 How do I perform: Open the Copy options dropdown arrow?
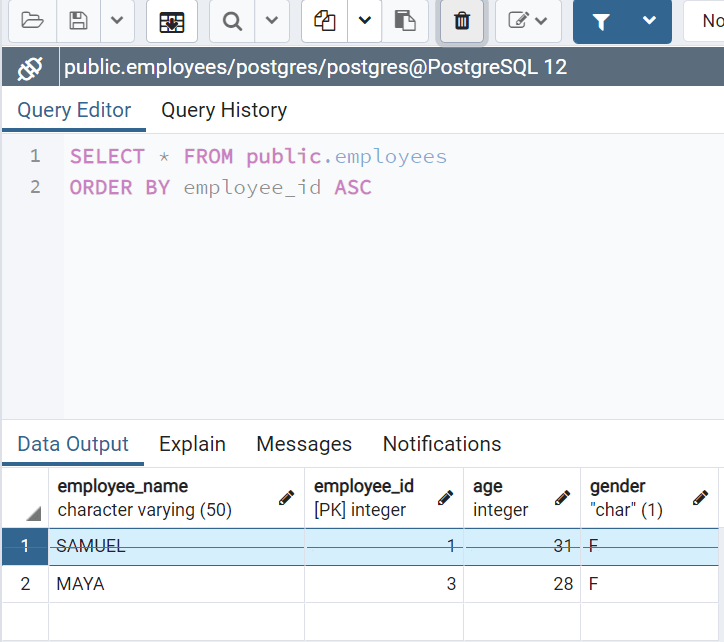(364, 21)
